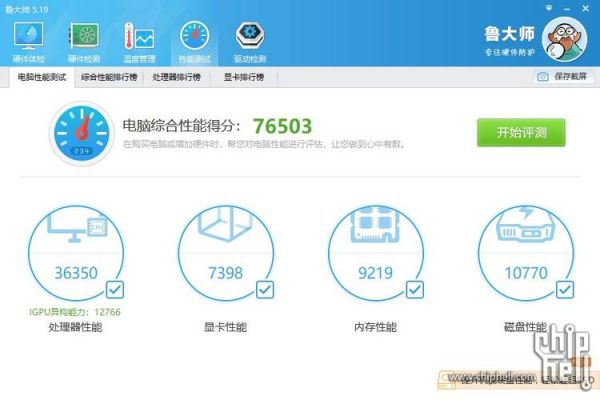Select 性能测试 performance test icon
The height and width of the screenshot is (400, 600).
point(194,42)
